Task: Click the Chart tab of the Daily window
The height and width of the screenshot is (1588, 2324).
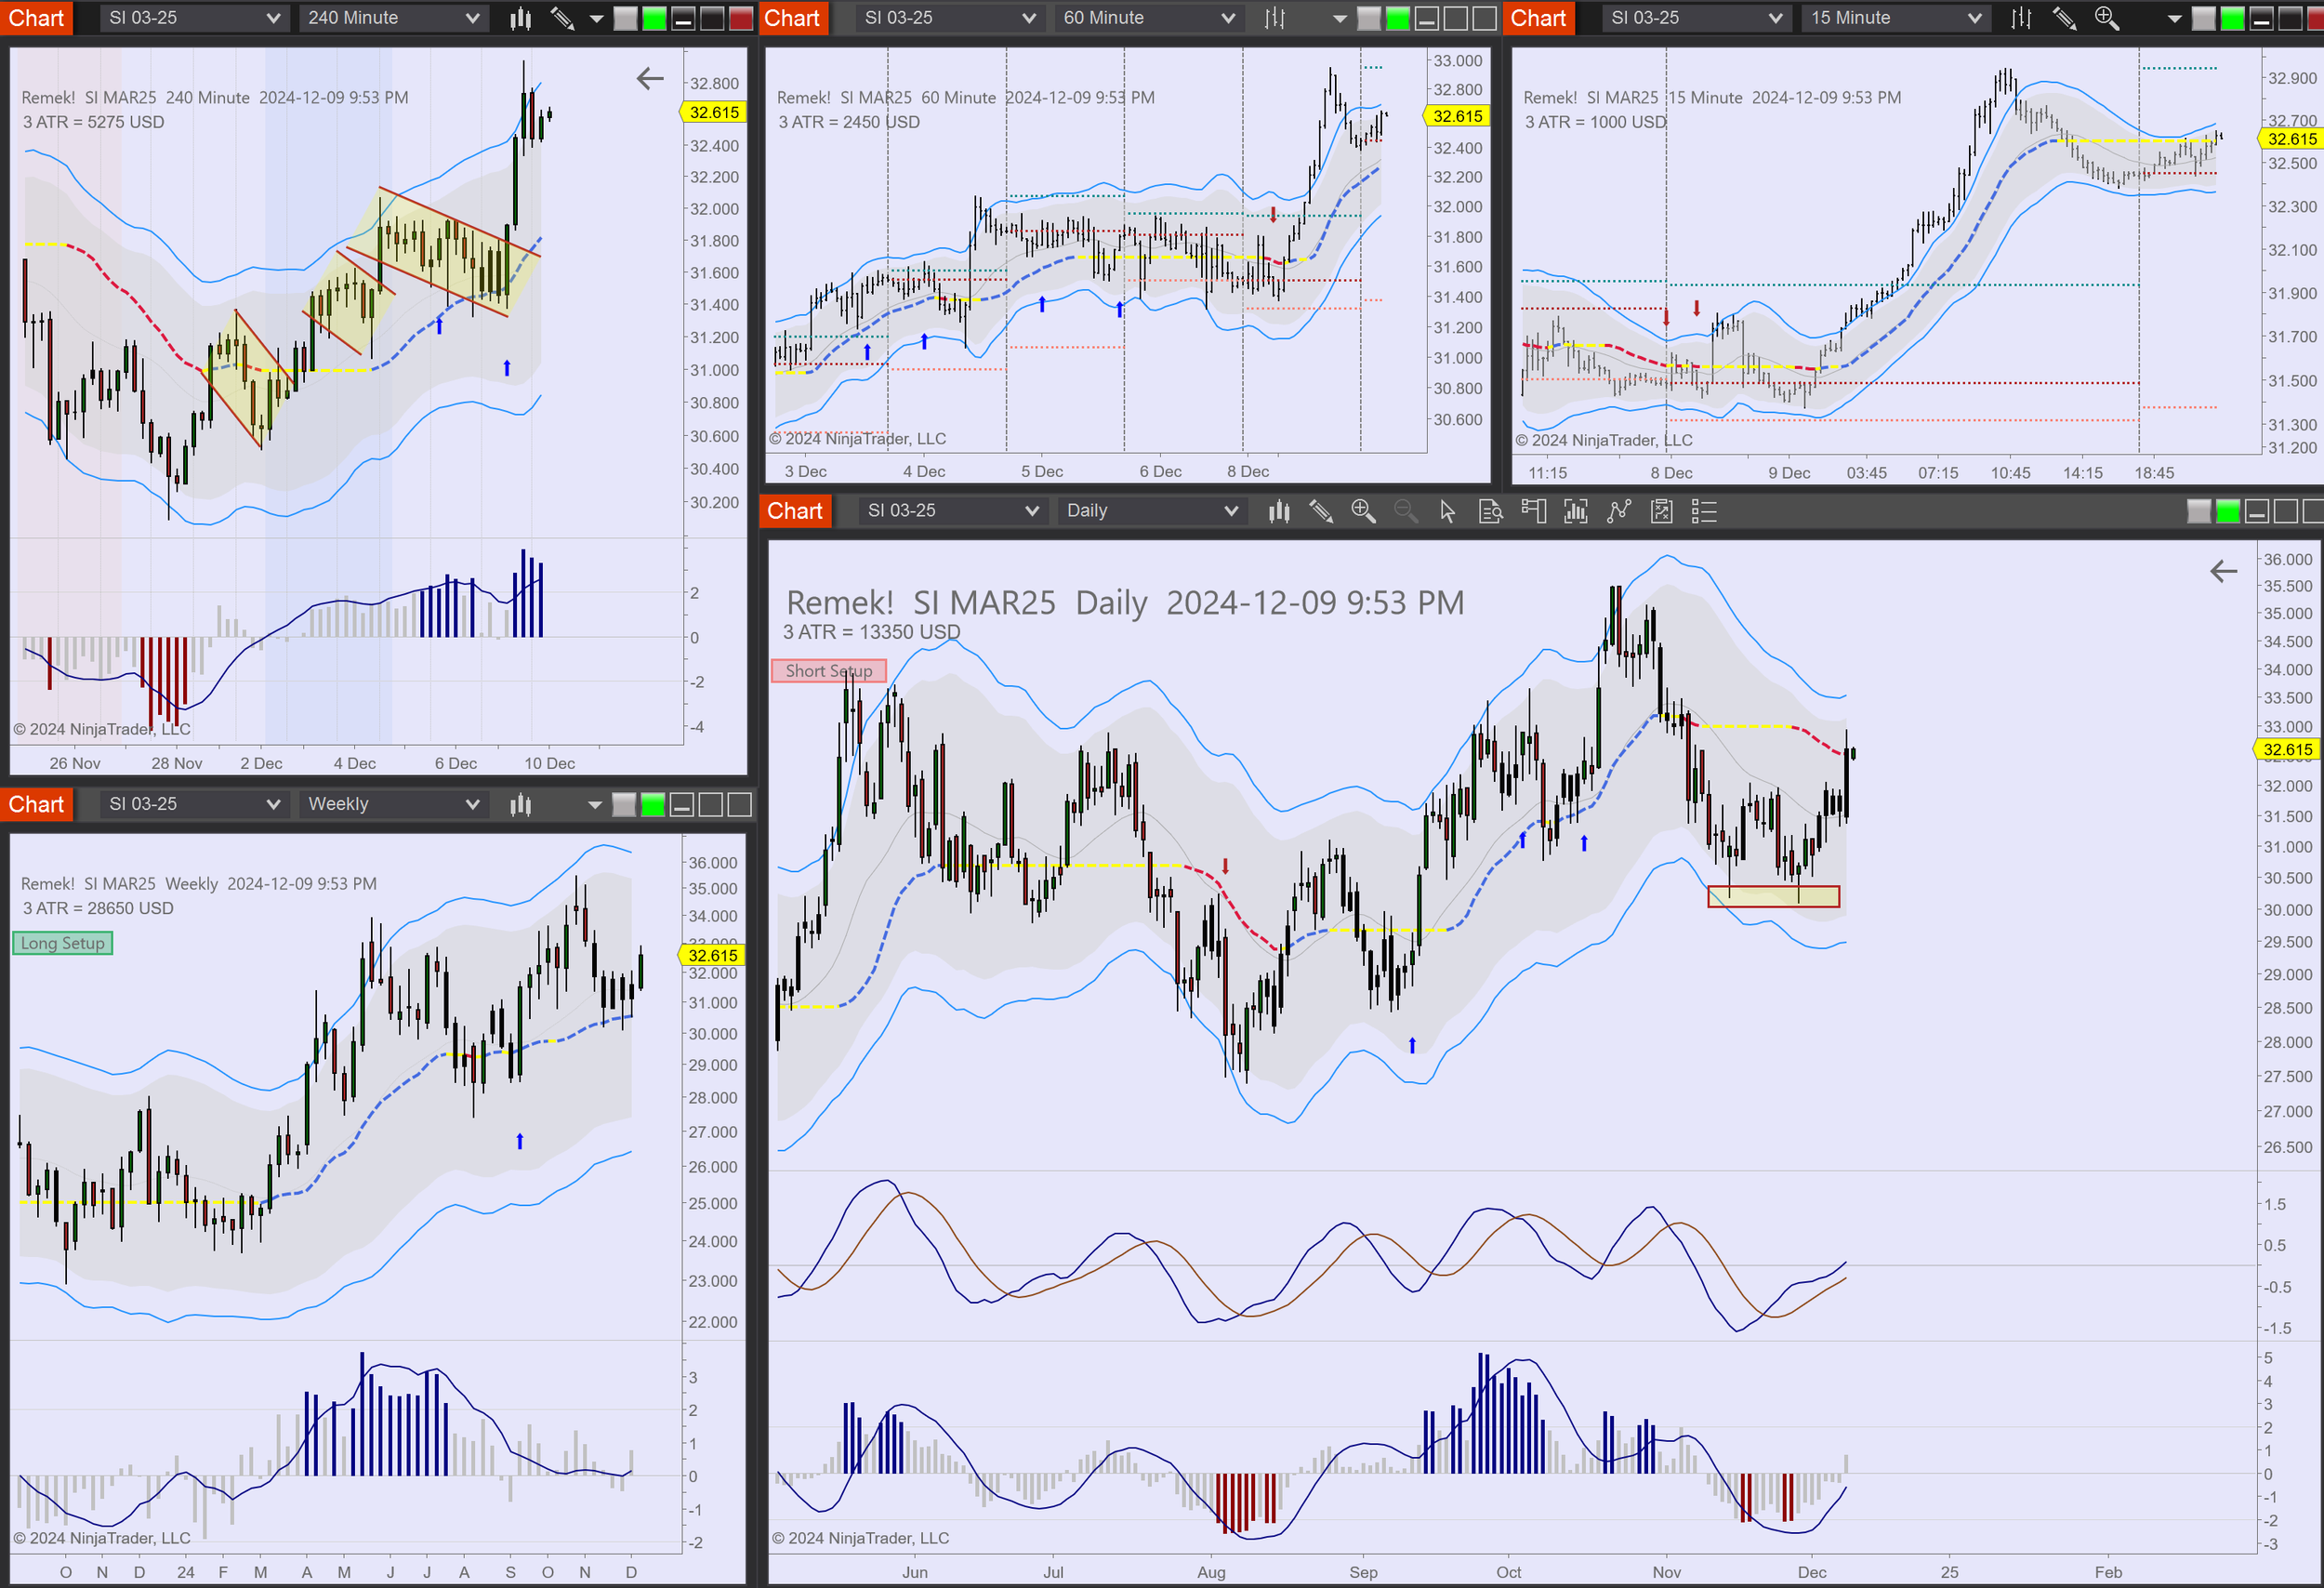Action: (x=795, y=512)
